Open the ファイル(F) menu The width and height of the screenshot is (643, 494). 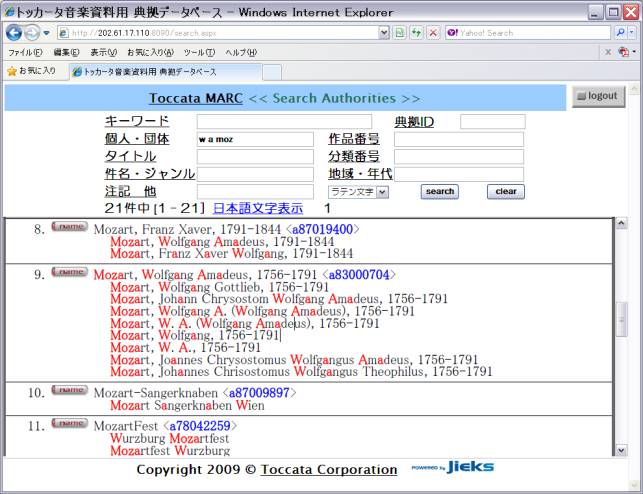point(25,52)
